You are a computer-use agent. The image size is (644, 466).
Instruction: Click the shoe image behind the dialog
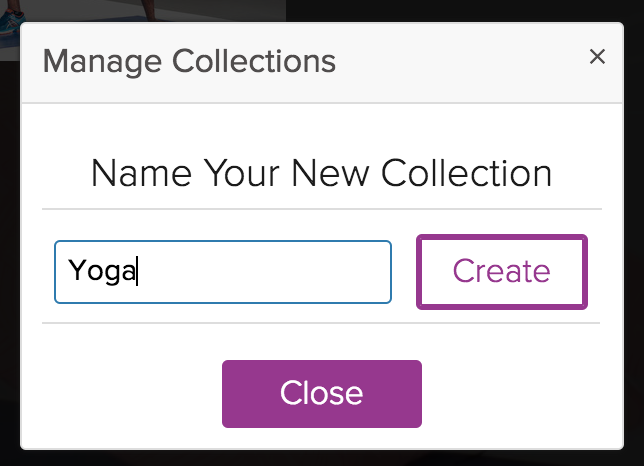(12, 12)
